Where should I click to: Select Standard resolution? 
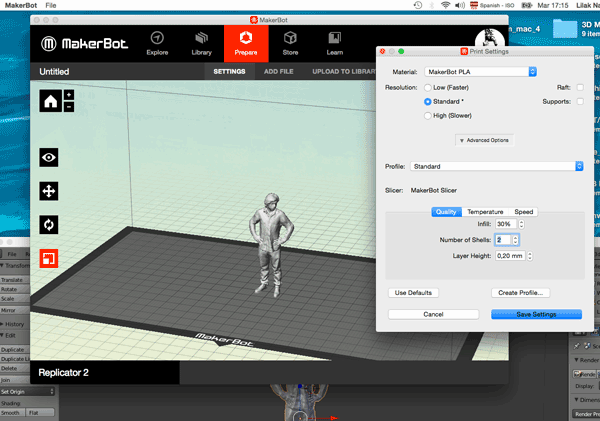pos(427,101)
